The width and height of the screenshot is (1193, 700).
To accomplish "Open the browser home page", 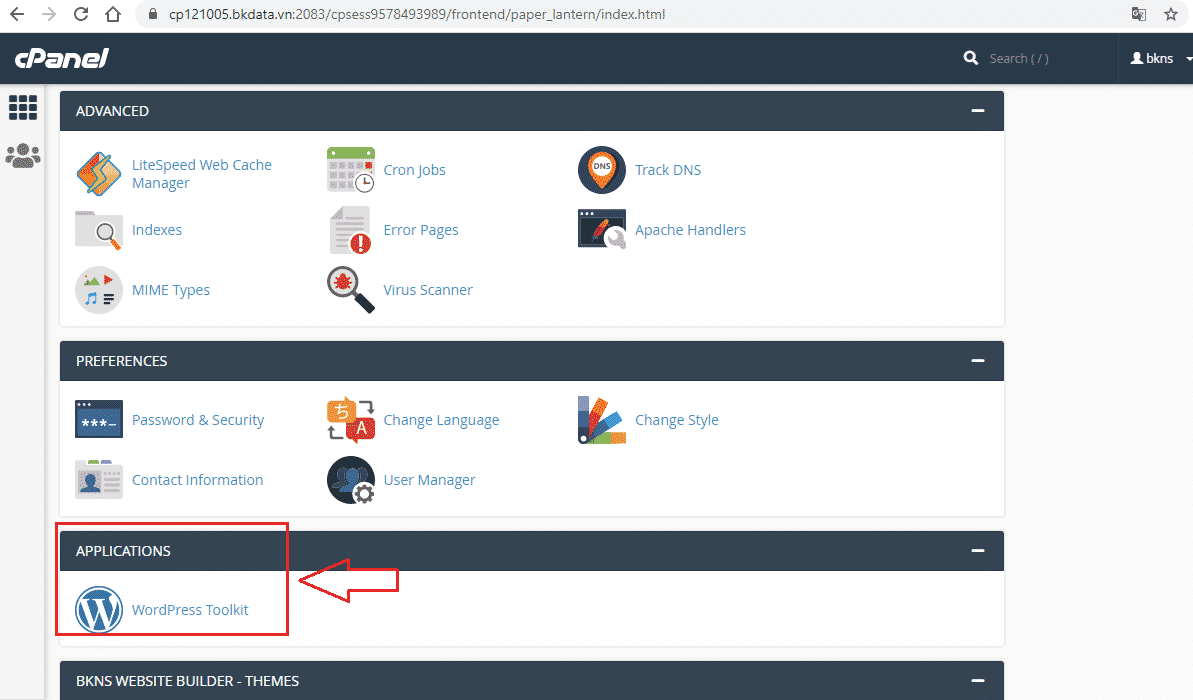I will [x=113, y=14].
